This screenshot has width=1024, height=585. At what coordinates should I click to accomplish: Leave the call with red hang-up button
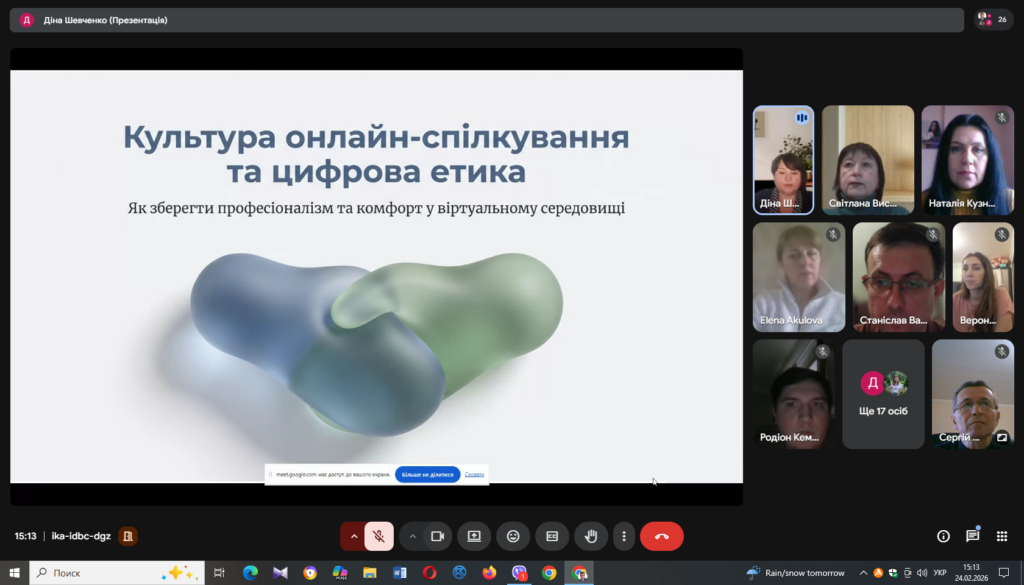pos(661,536)
